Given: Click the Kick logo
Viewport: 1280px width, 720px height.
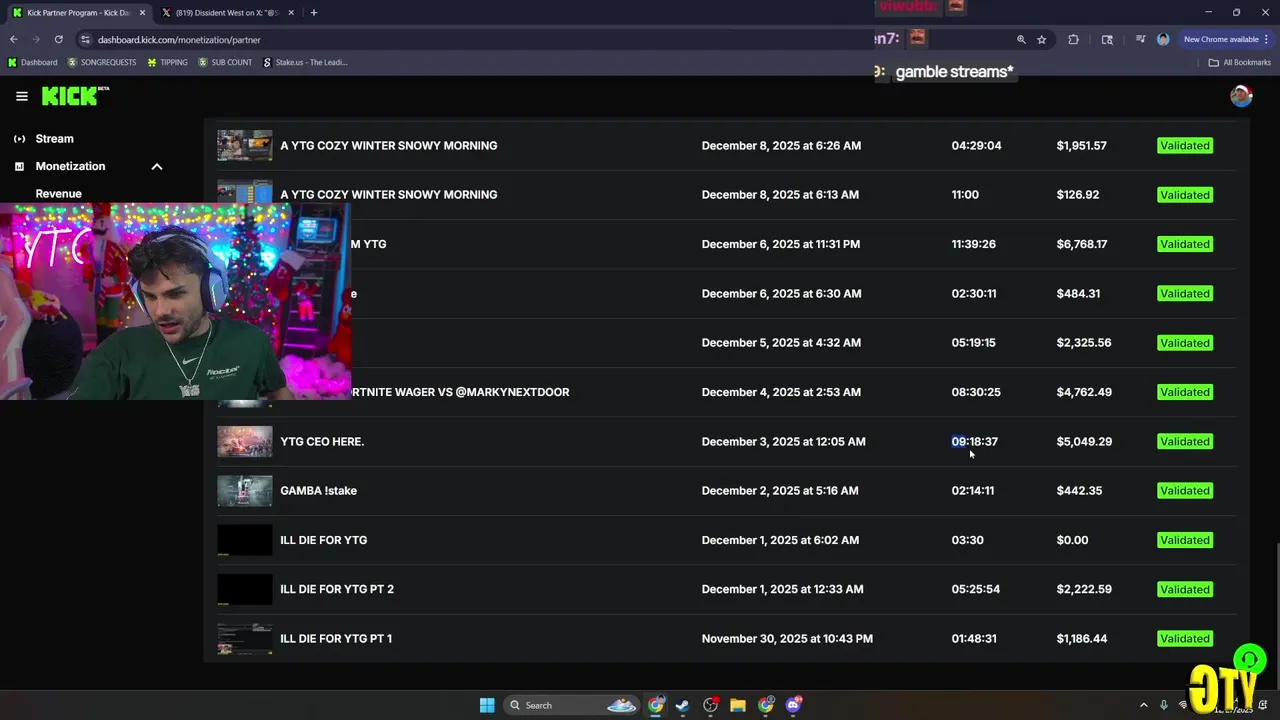Looking at the screenshot, I should 75,96.
